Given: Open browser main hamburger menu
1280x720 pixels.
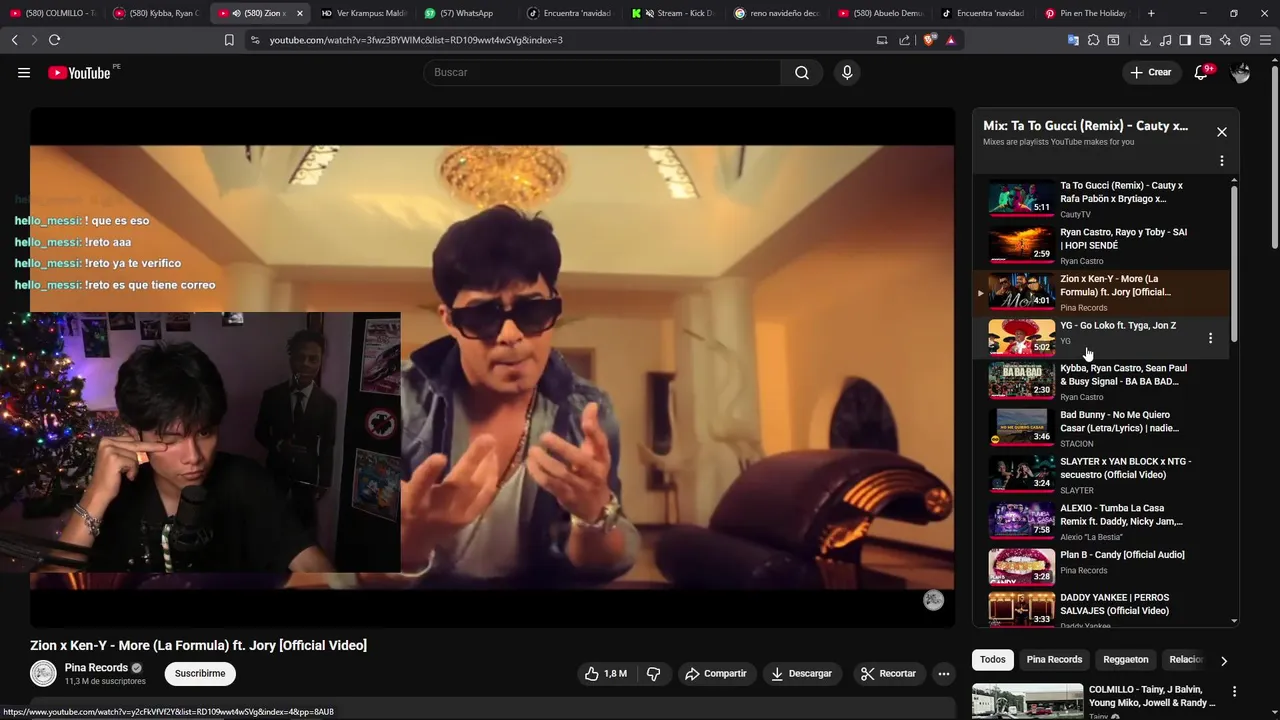Looking at the screenshot, I should coord(1266,40).
